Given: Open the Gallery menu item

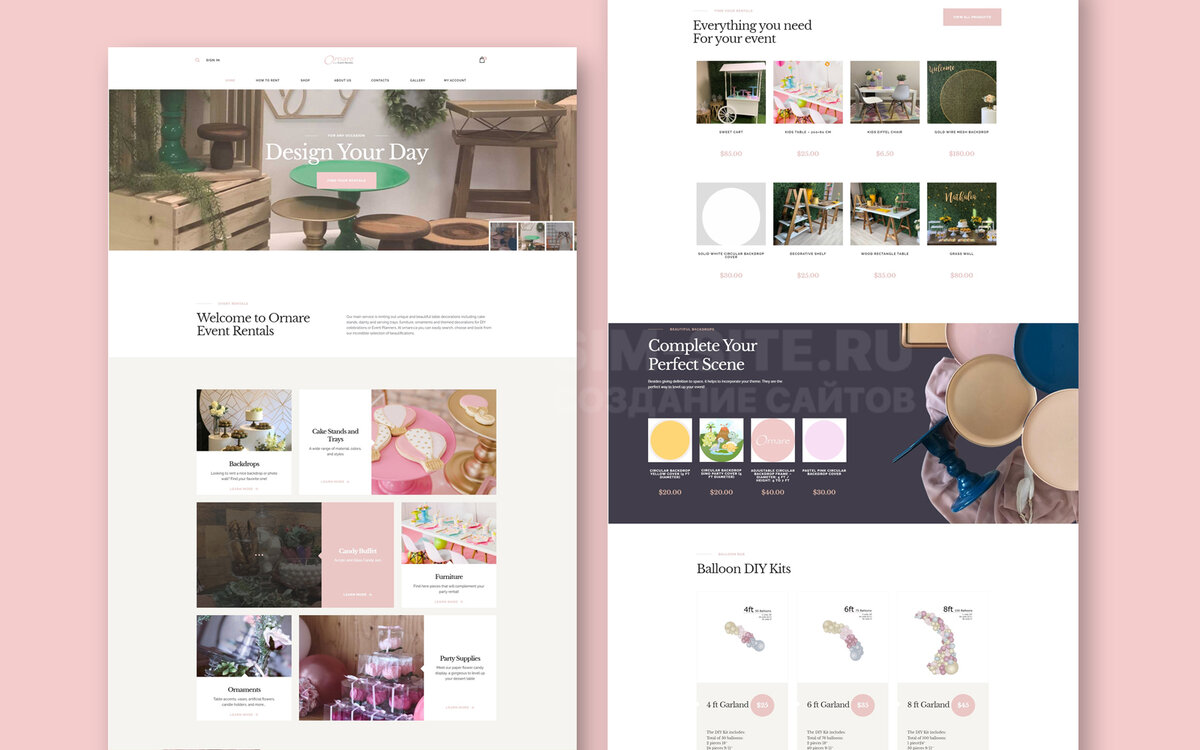Looking at the screenshot, I should pos(417,80).
